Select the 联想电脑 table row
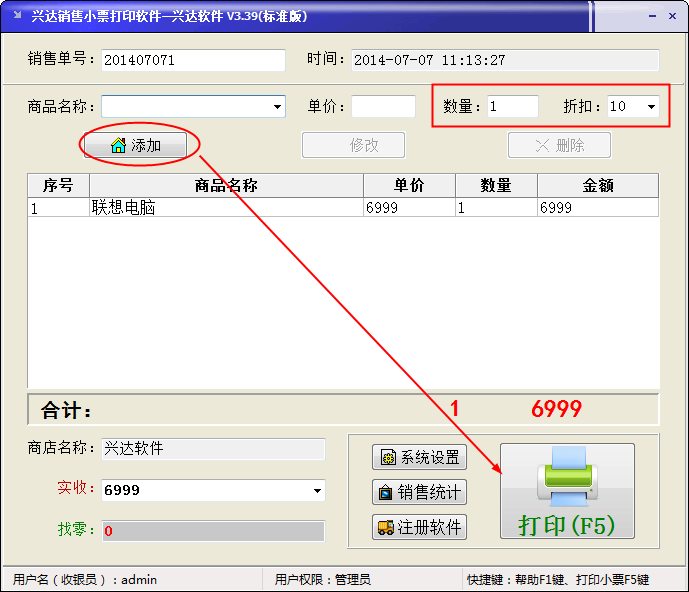 coord(343,207)
